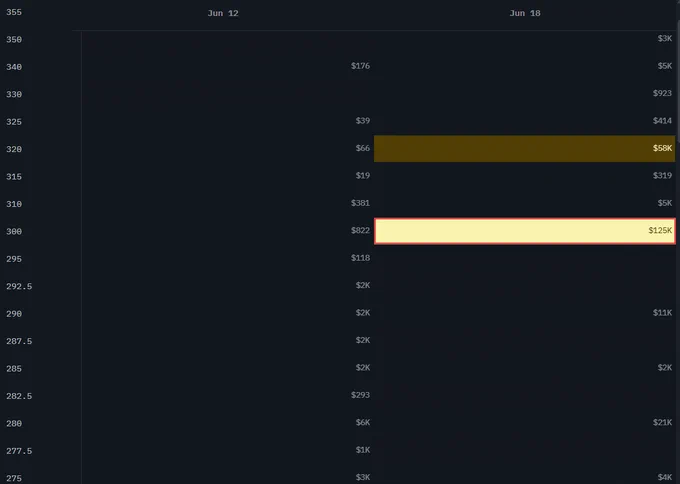Click strike label 290
Screen dimensions: 680x484
tap(14, 314)
